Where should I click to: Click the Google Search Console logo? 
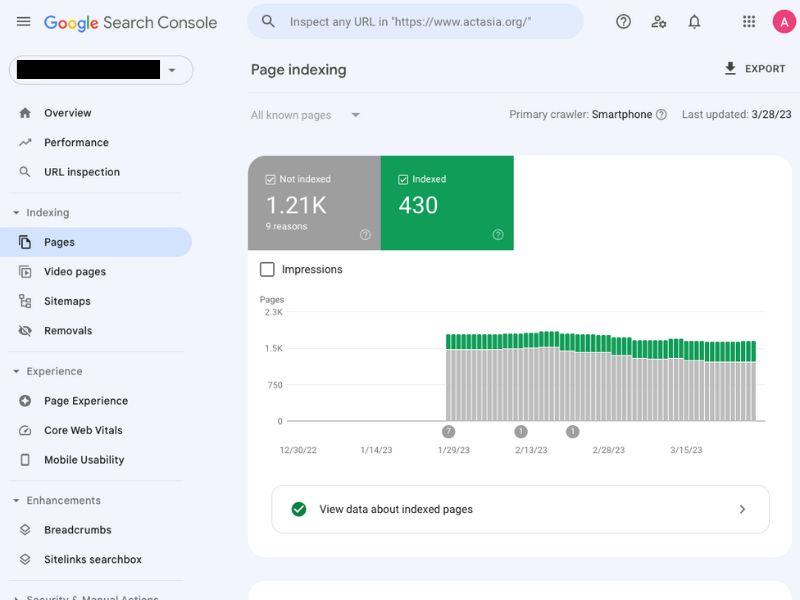coord(131,22)
